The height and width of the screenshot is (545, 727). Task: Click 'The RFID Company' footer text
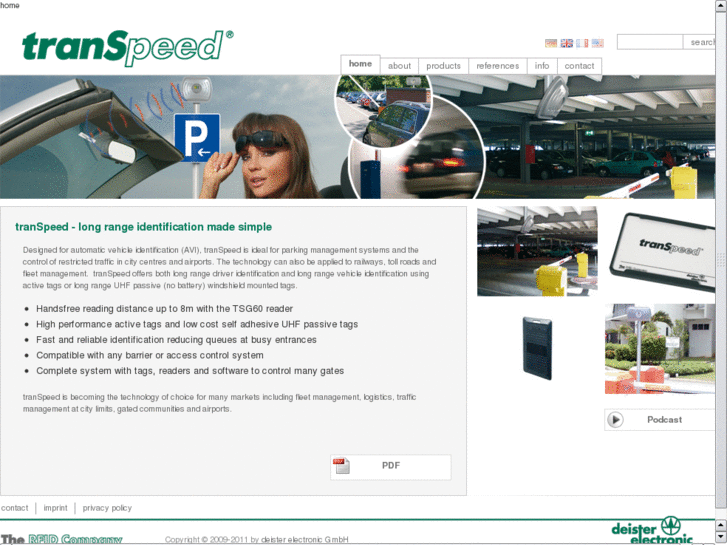[62, 539]
